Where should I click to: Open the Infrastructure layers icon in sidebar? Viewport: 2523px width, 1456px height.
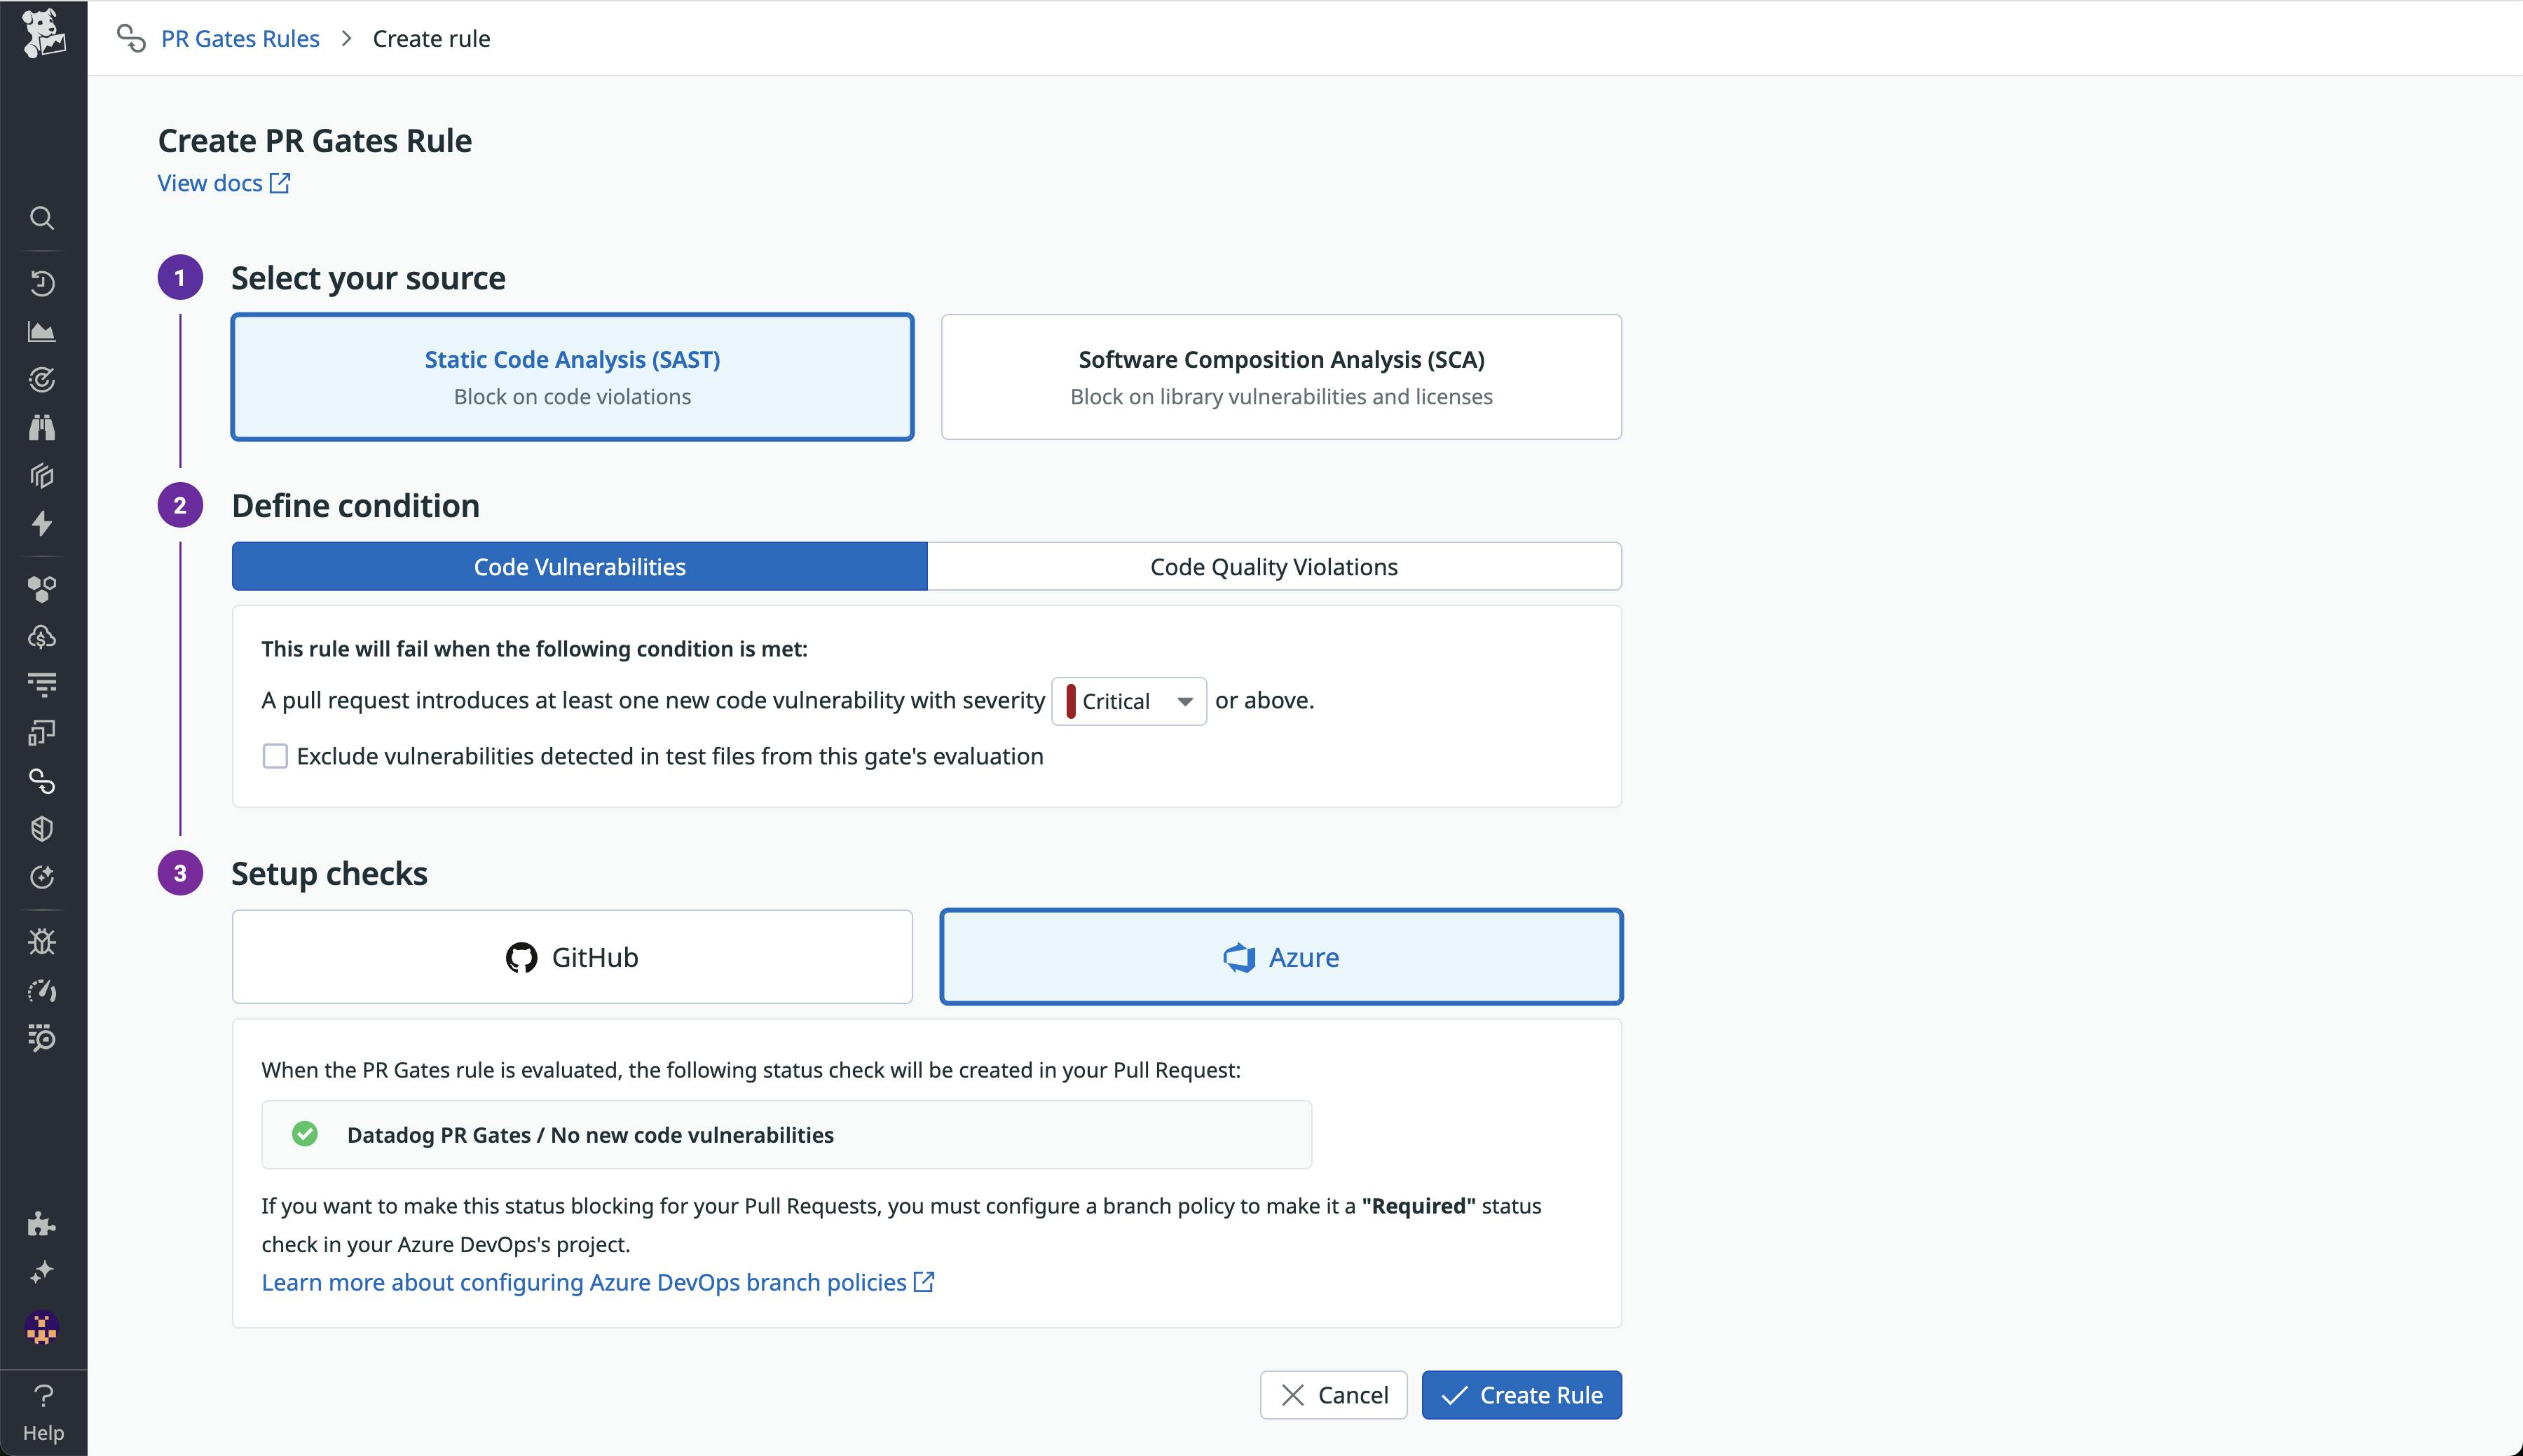(42, 476)
